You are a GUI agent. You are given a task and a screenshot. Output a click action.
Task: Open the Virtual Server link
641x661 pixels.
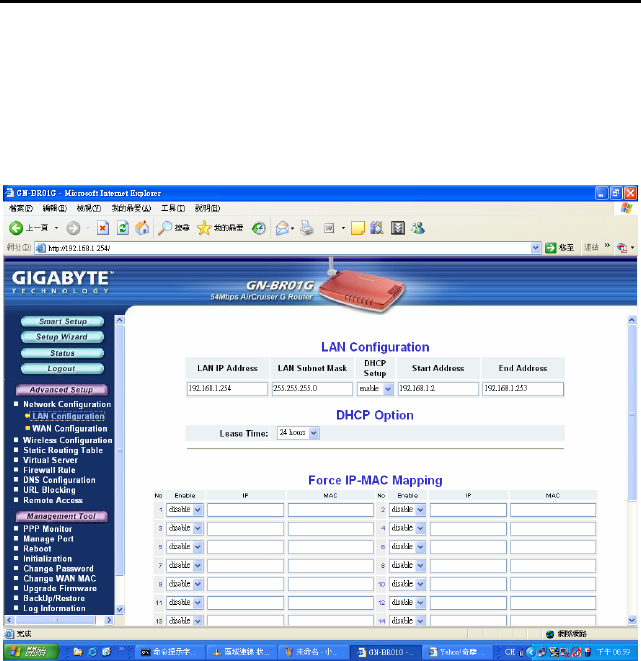point(51,460)
